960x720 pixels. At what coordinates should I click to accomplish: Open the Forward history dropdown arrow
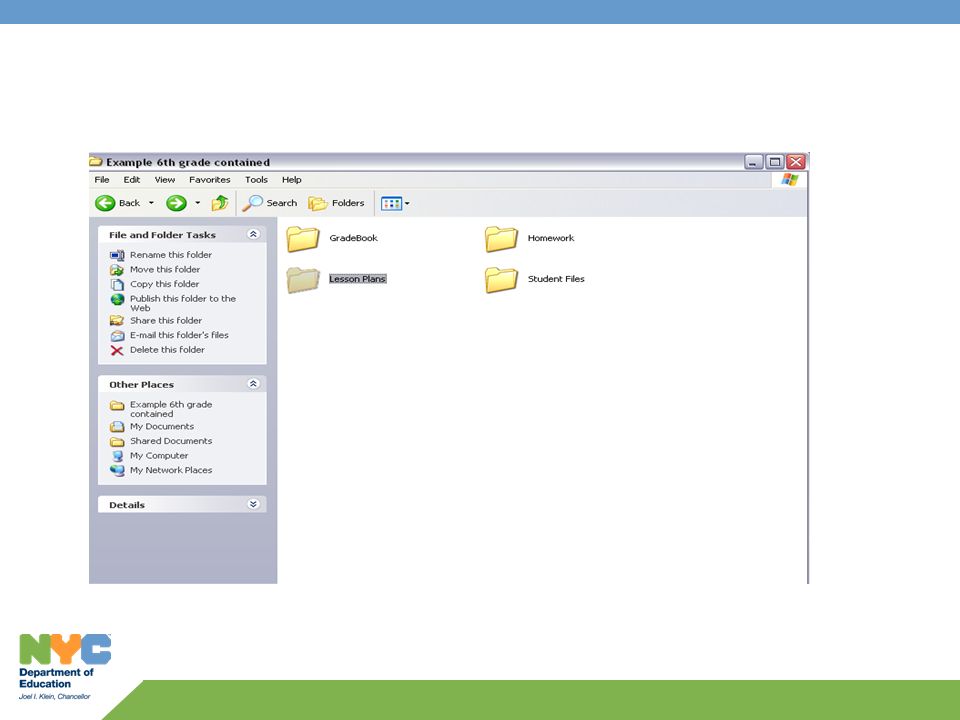[x=198, y=203]
